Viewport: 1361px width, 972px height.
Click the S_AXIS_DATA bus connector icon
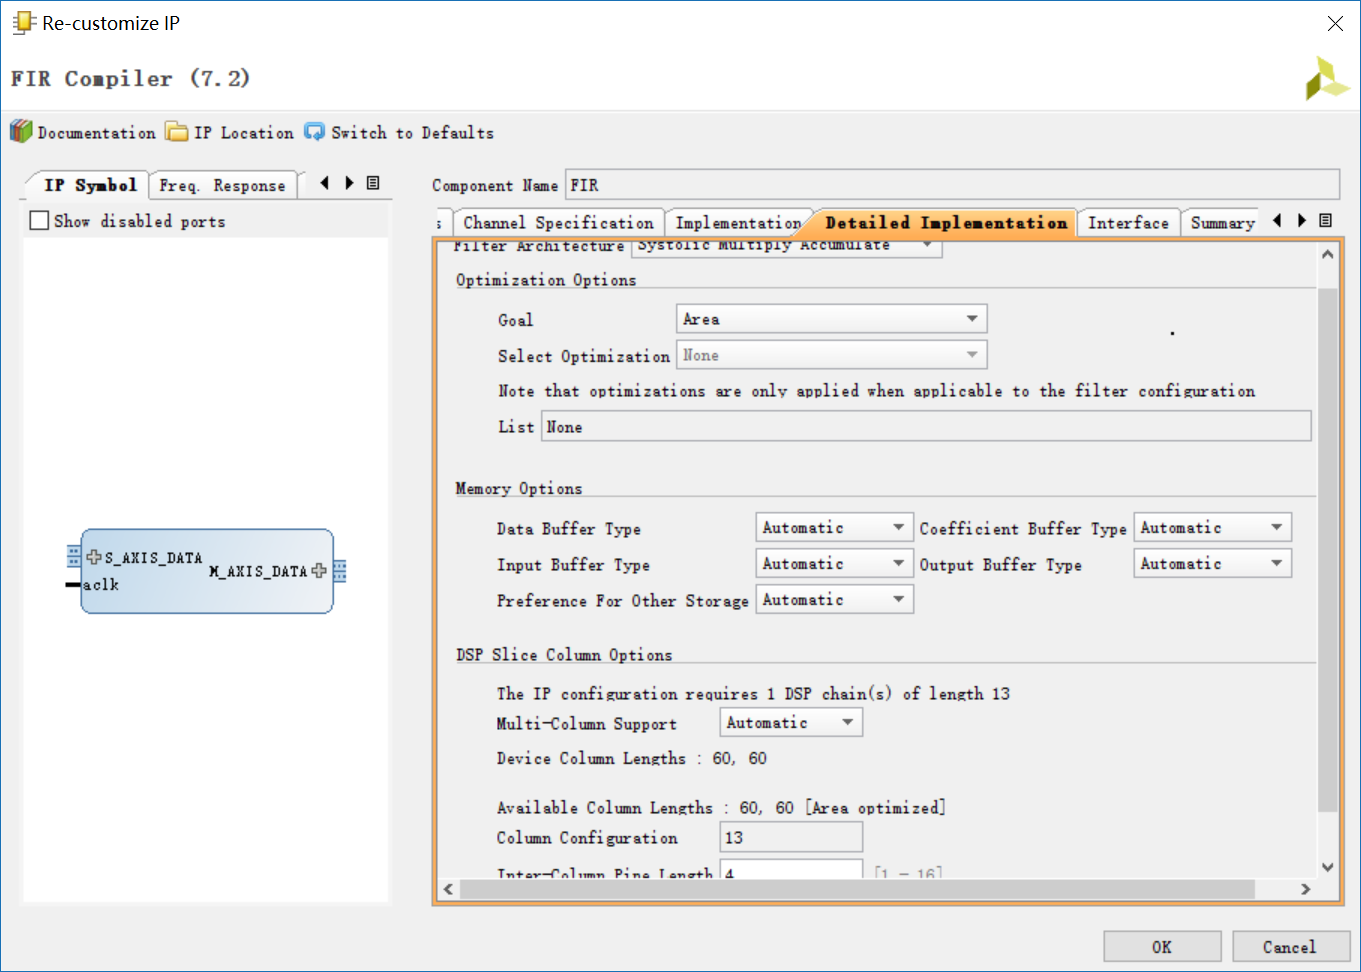(x=74, y=557)
